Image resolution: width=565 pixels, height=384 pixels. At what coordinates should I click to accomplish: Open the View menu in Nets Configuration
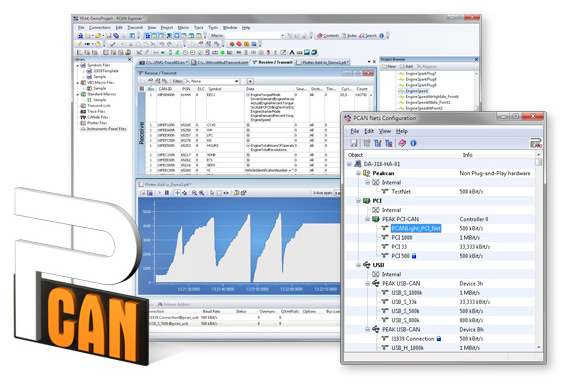tap(384, 131)
